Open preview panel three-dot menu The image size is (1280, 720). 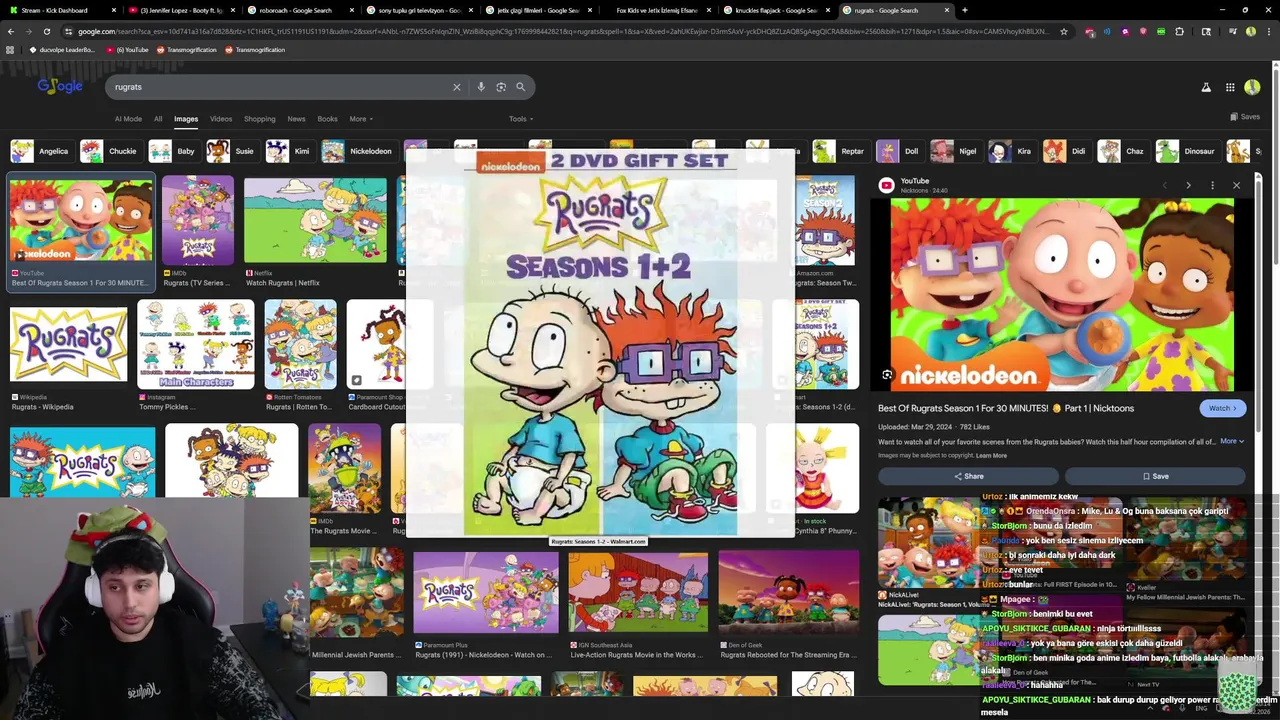[1212, 185]
